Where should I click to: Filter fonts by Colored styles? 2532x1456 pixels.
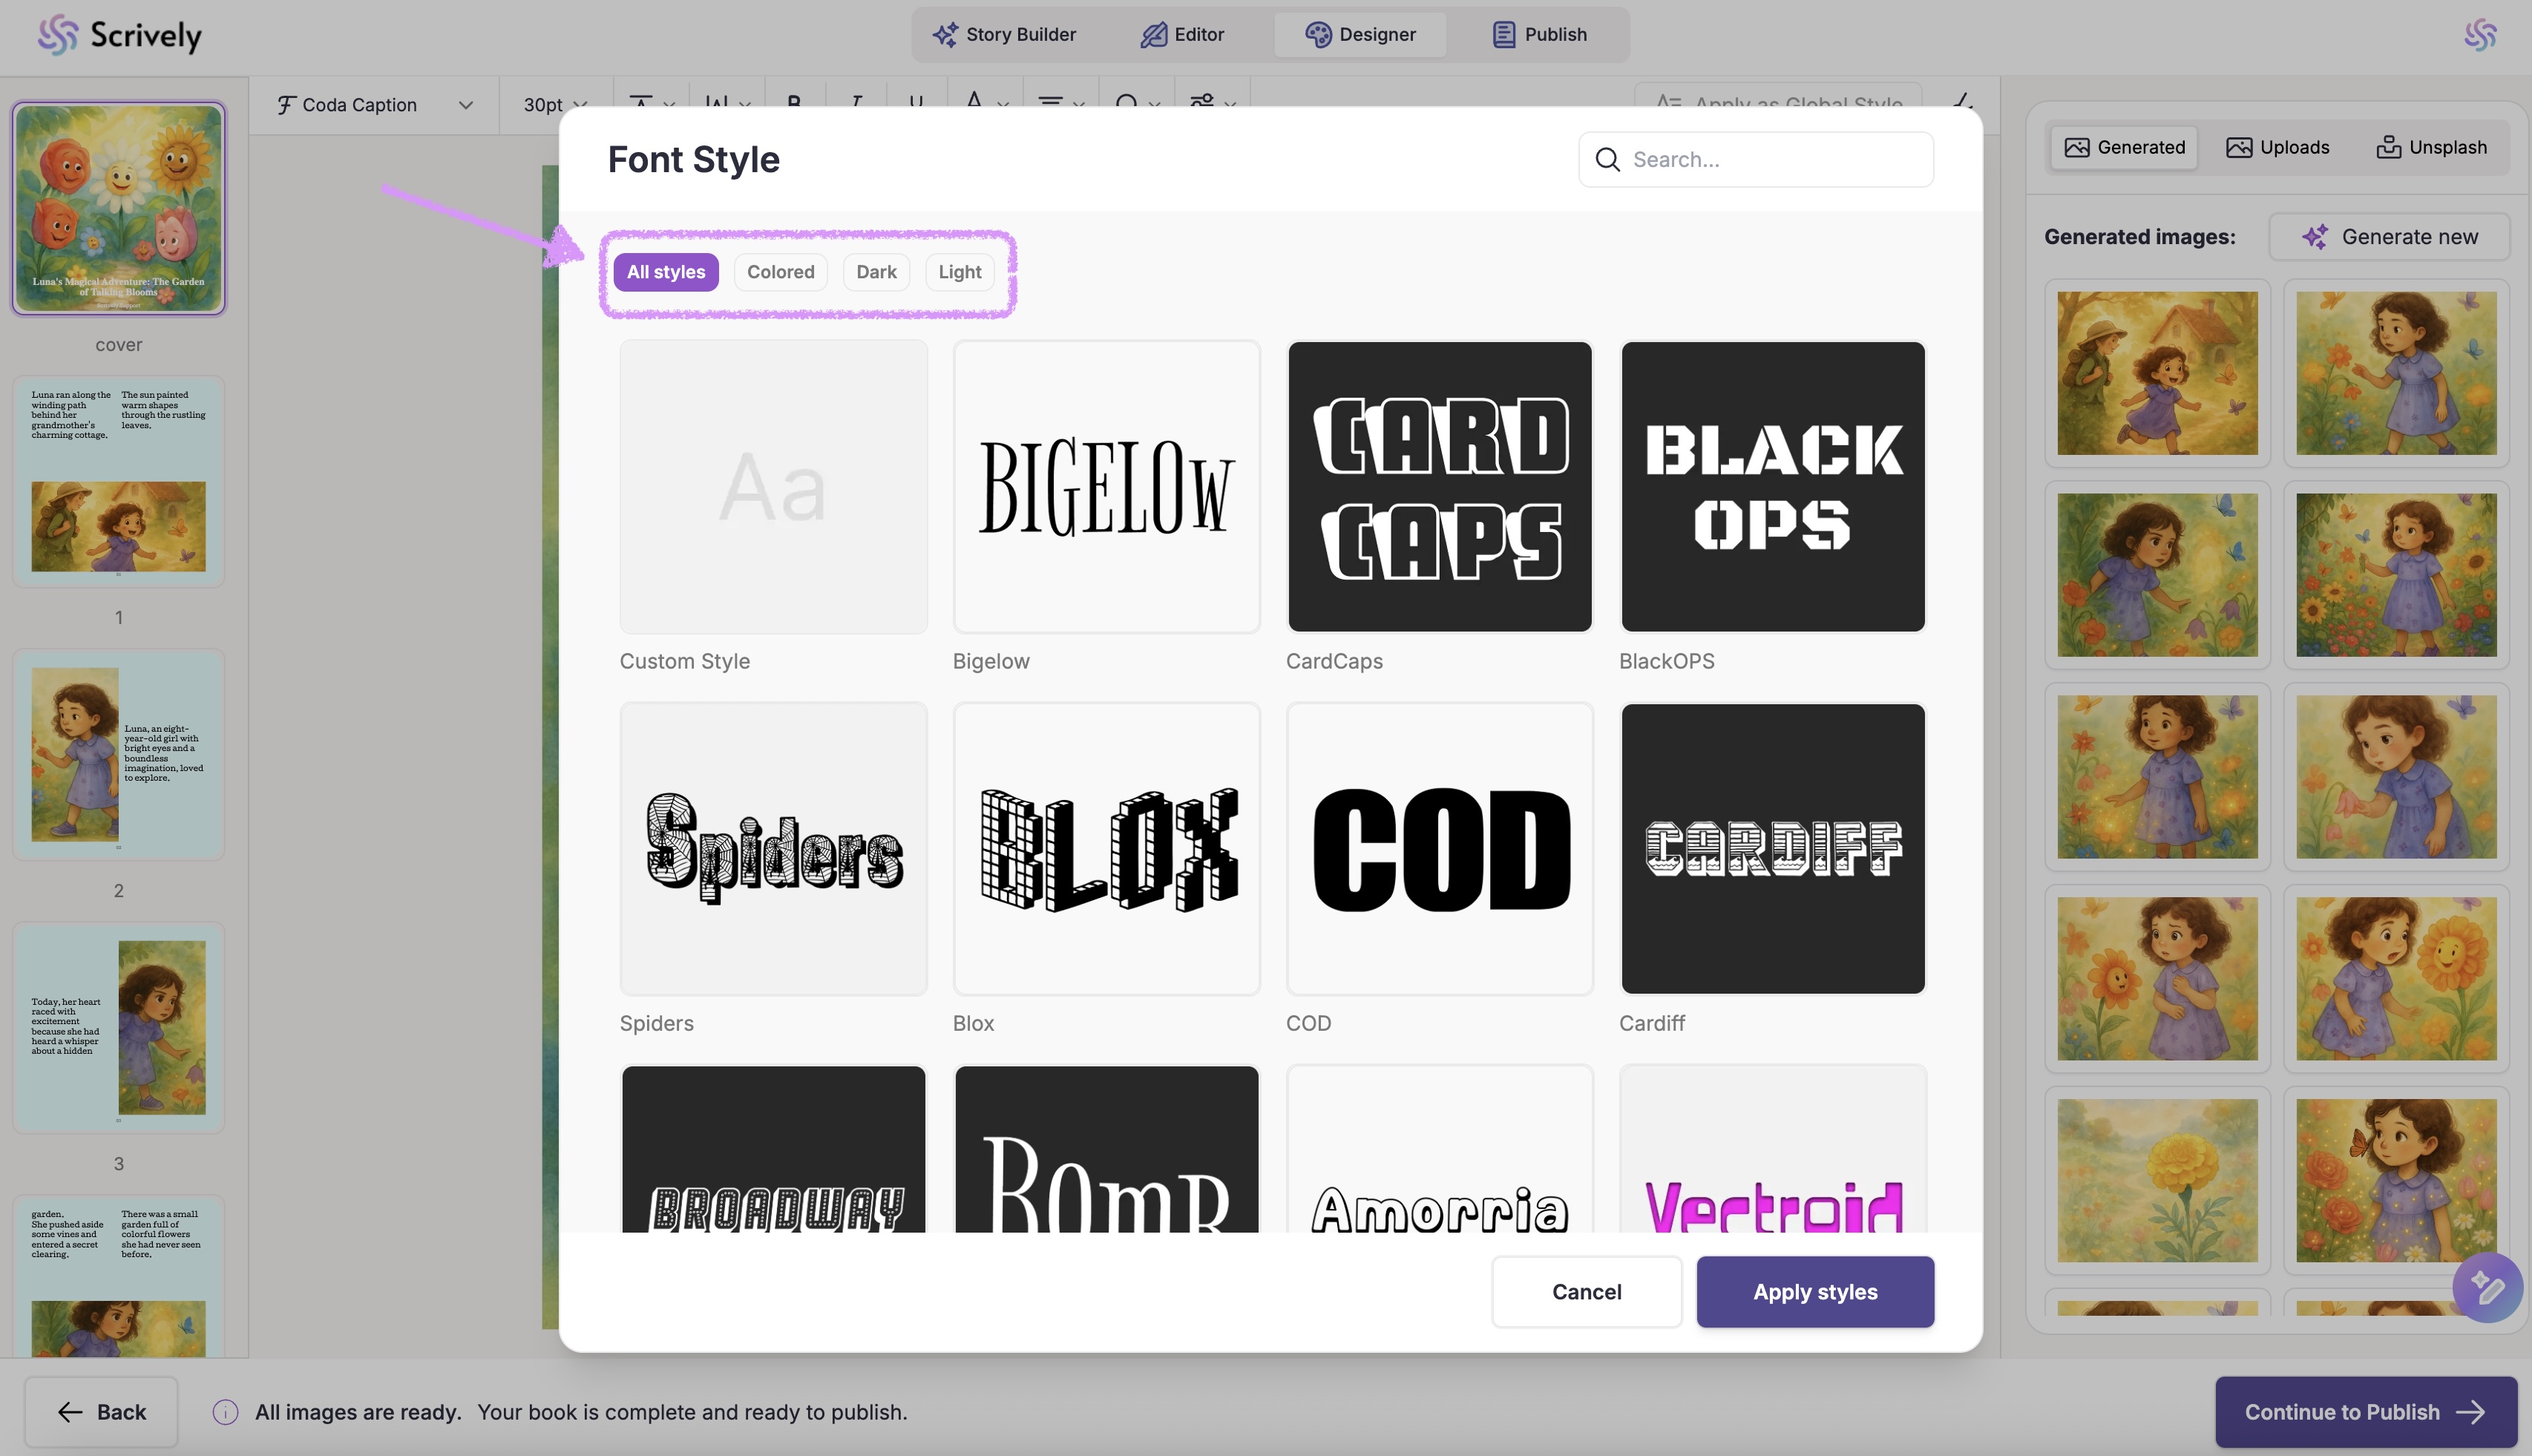780,272
